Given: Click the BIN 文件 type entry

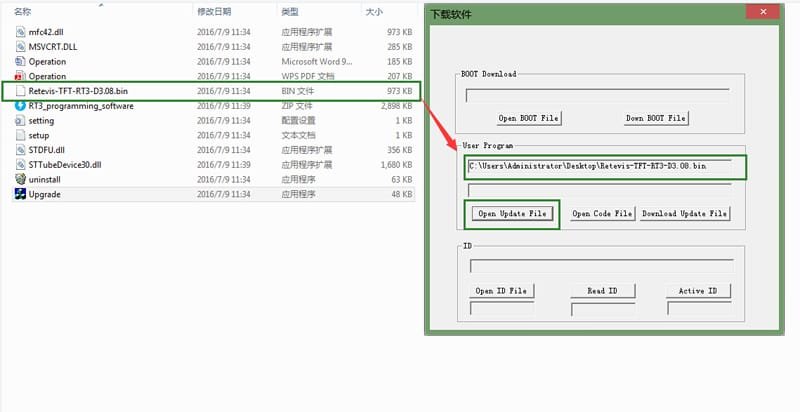Looking at the screenshot, I should click(x=298, y=91).
